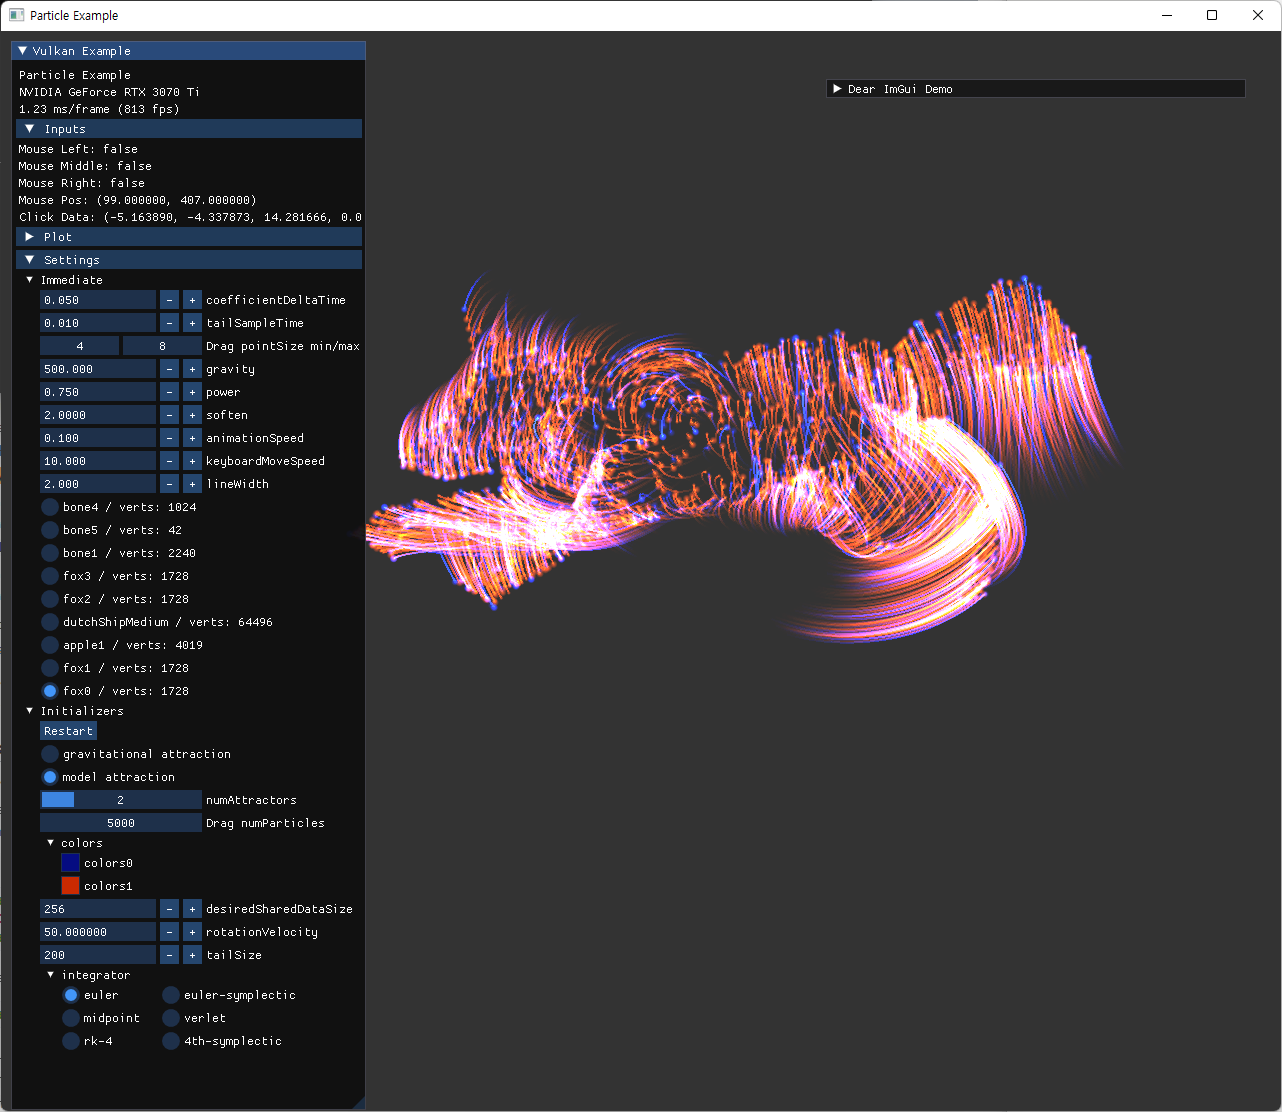This screenshot has width=1282, height=1112.
Task: Collapse the Immediate tree node
Action: point(30,280)
